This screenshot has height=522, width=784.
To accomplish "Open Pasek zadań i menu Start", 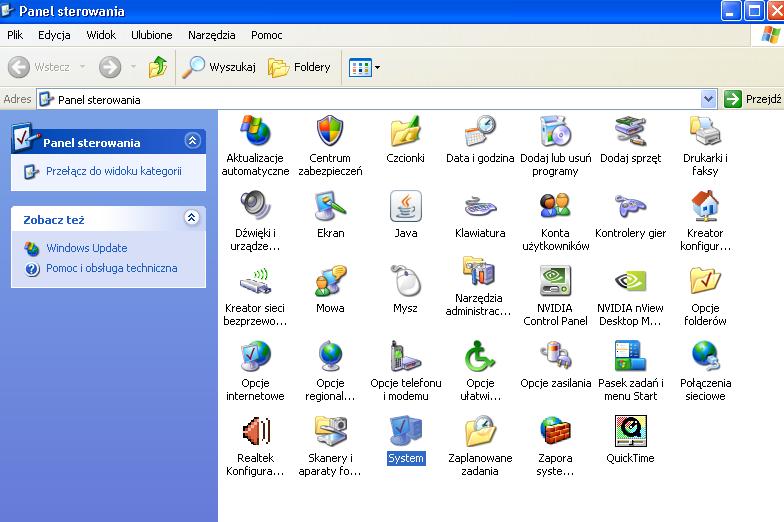I will pos(628,356).
